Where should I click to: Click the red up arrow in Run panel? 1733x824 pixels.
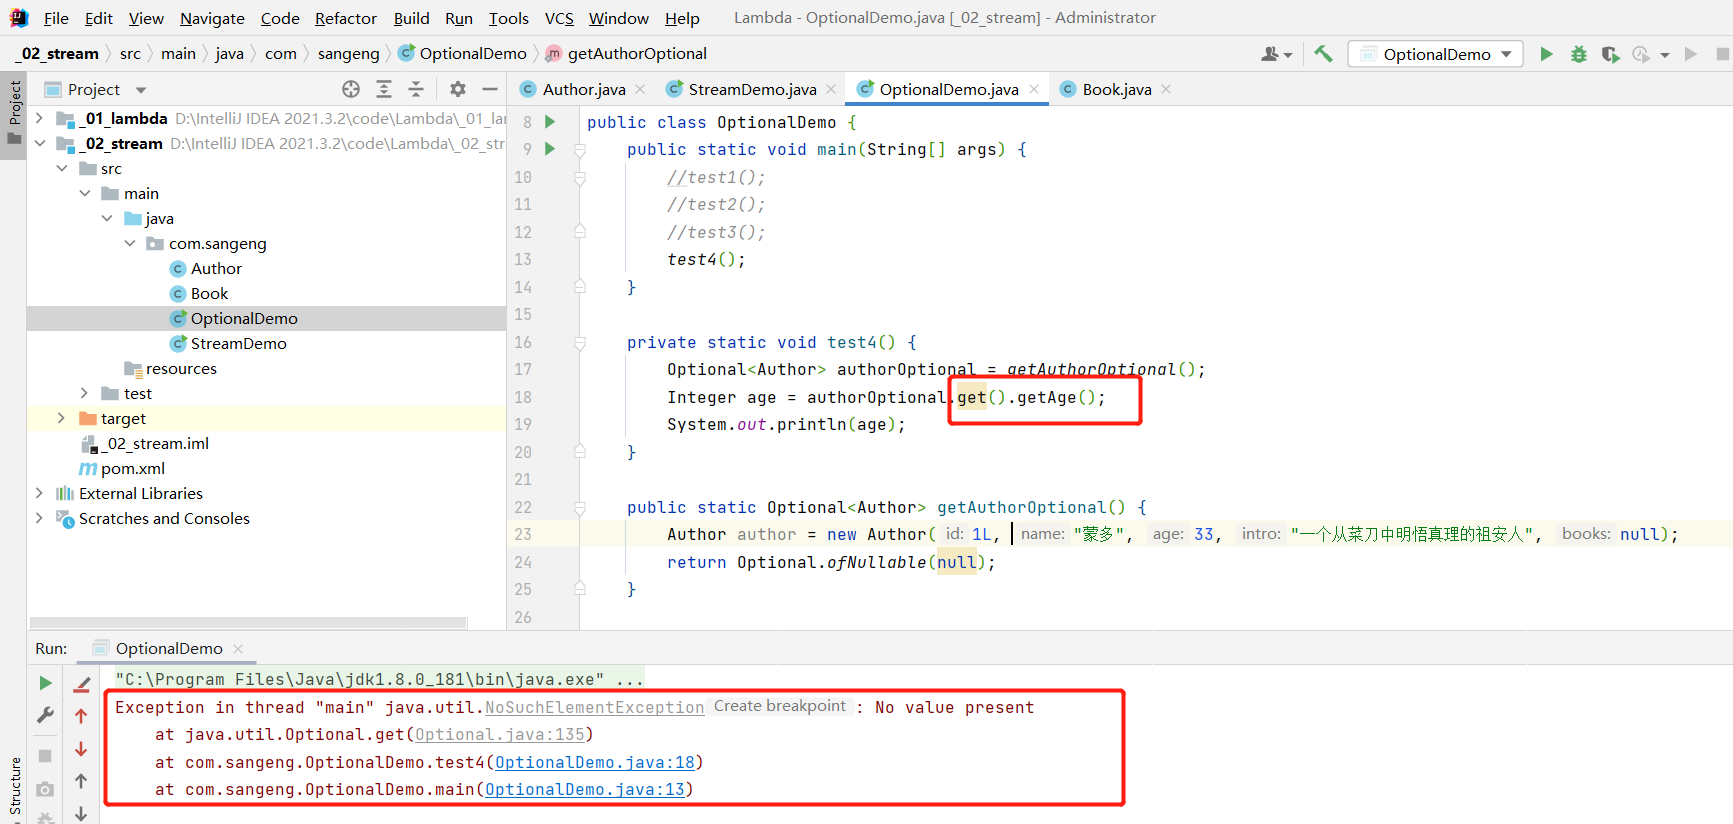point(81,716)
